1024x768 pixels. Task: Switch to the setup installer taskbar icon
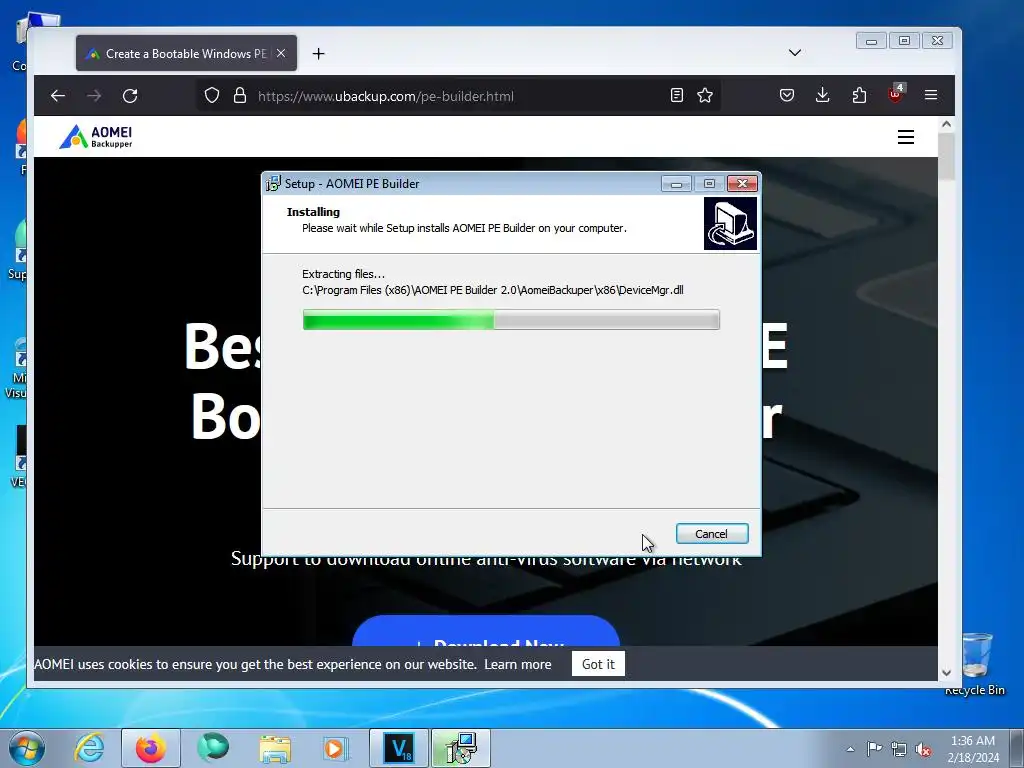pos(461,748)
